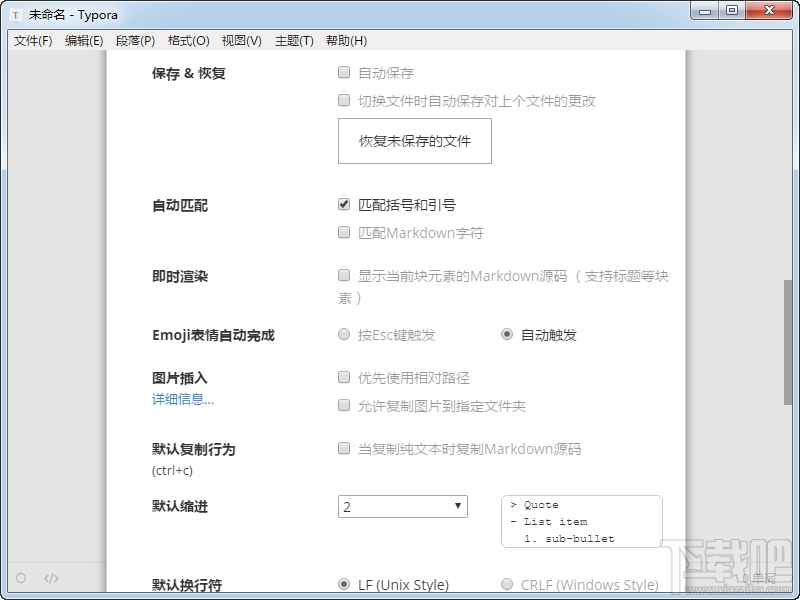Open the 文件(F) menu
The height and width of the screenshot is (600, 800).
(x=33, y=41)
